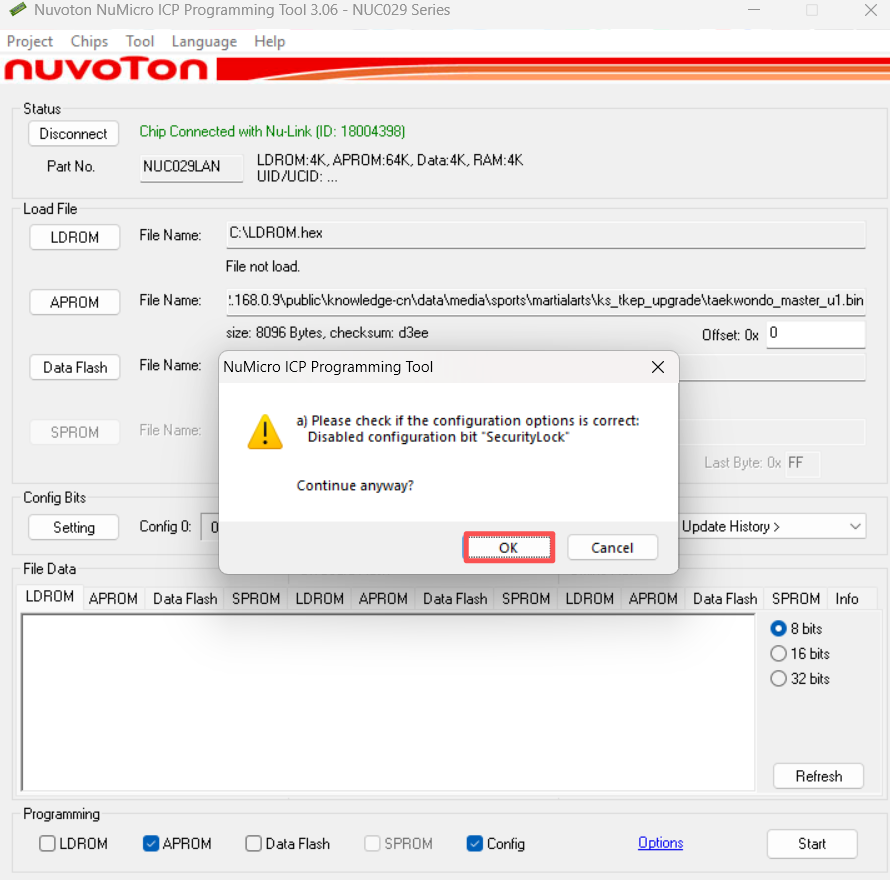Click the app icon in title bar

tap(17, 10)
